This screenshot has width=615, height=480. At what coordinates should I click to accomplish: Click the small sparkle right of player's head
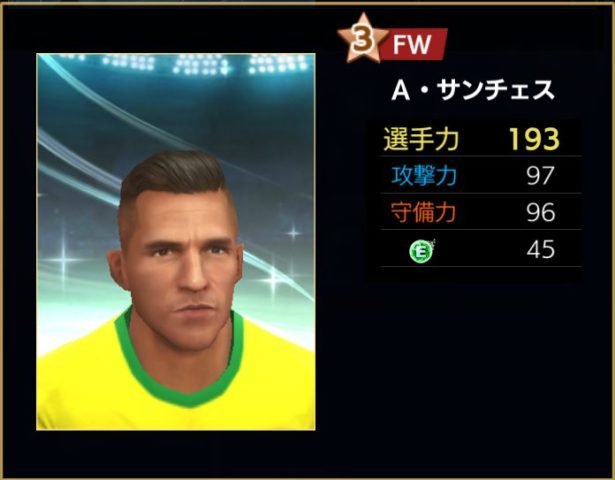coord(293,233)
